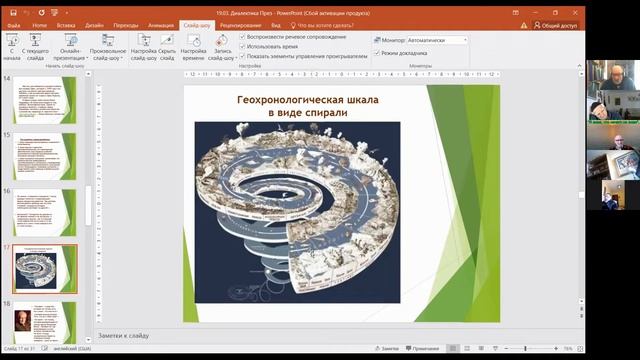Image resolution: width=640 pixels, height=360 pixels.
Task: Open the ribbon display options icon
Action: [x=516, y=13]
